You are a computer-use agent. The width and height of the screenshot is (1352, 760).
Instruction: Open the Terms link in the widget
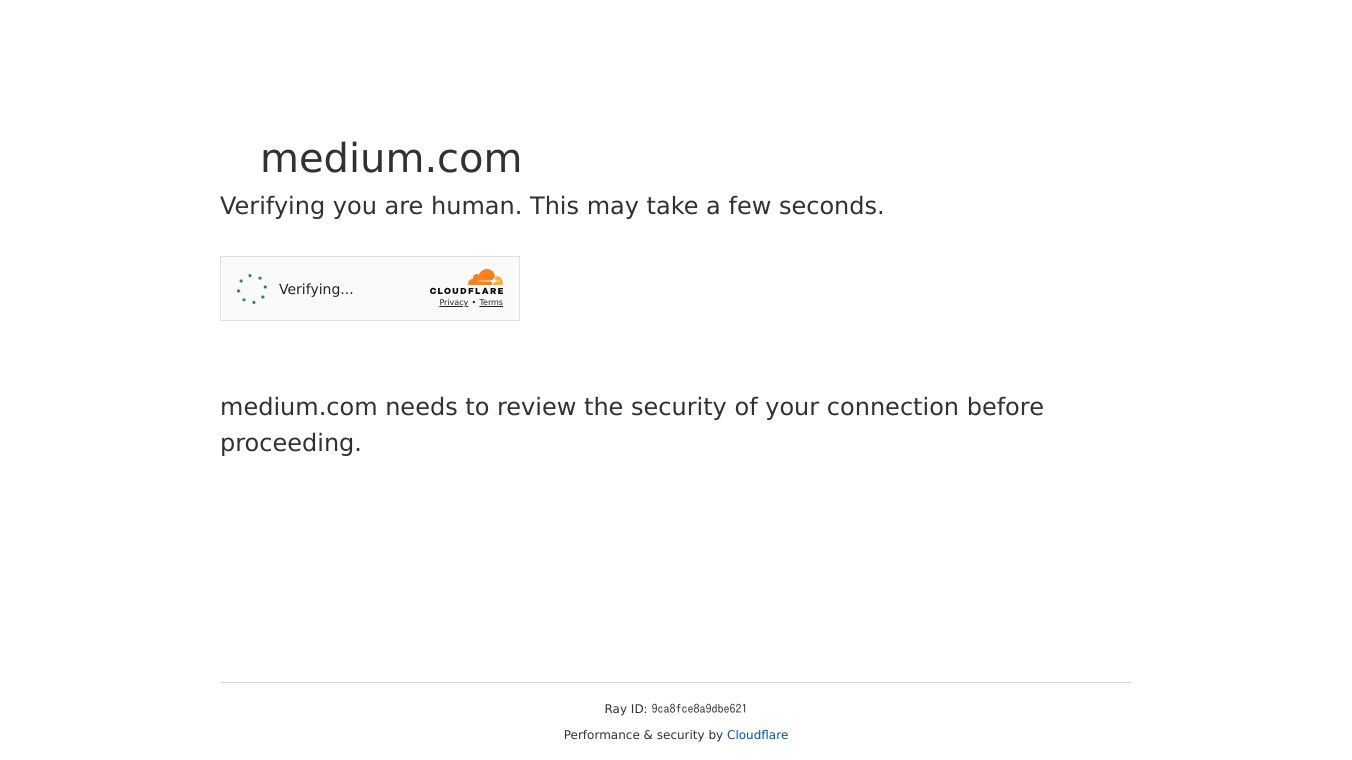491,303
